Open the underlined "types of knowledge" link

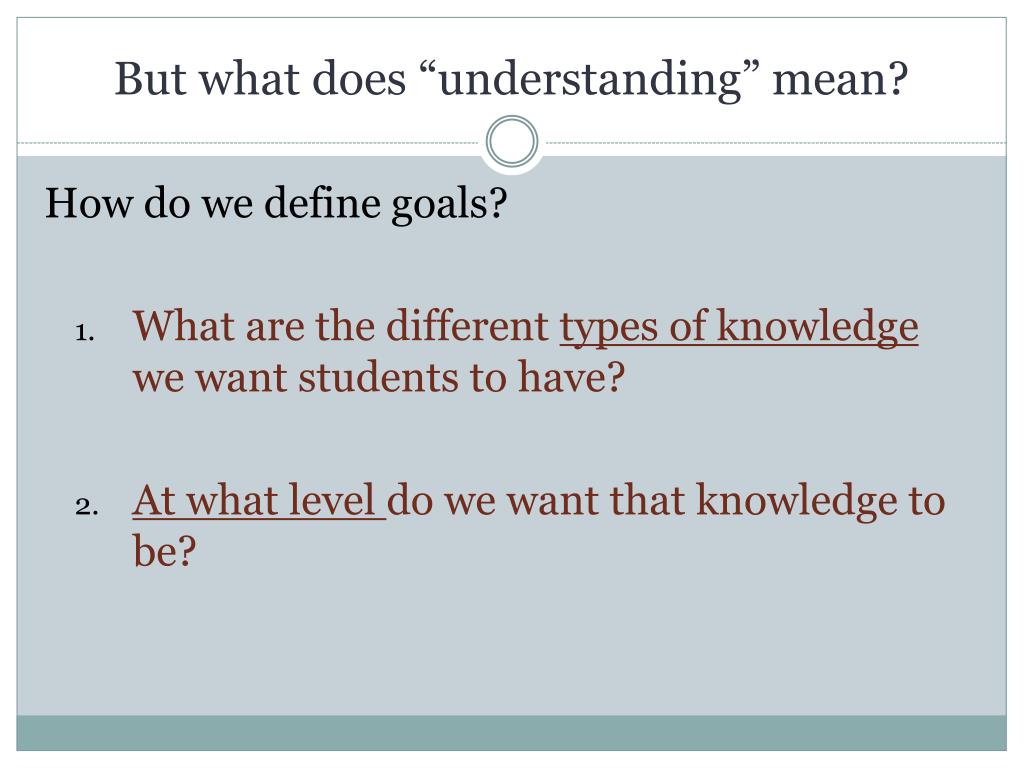point(739,327)
